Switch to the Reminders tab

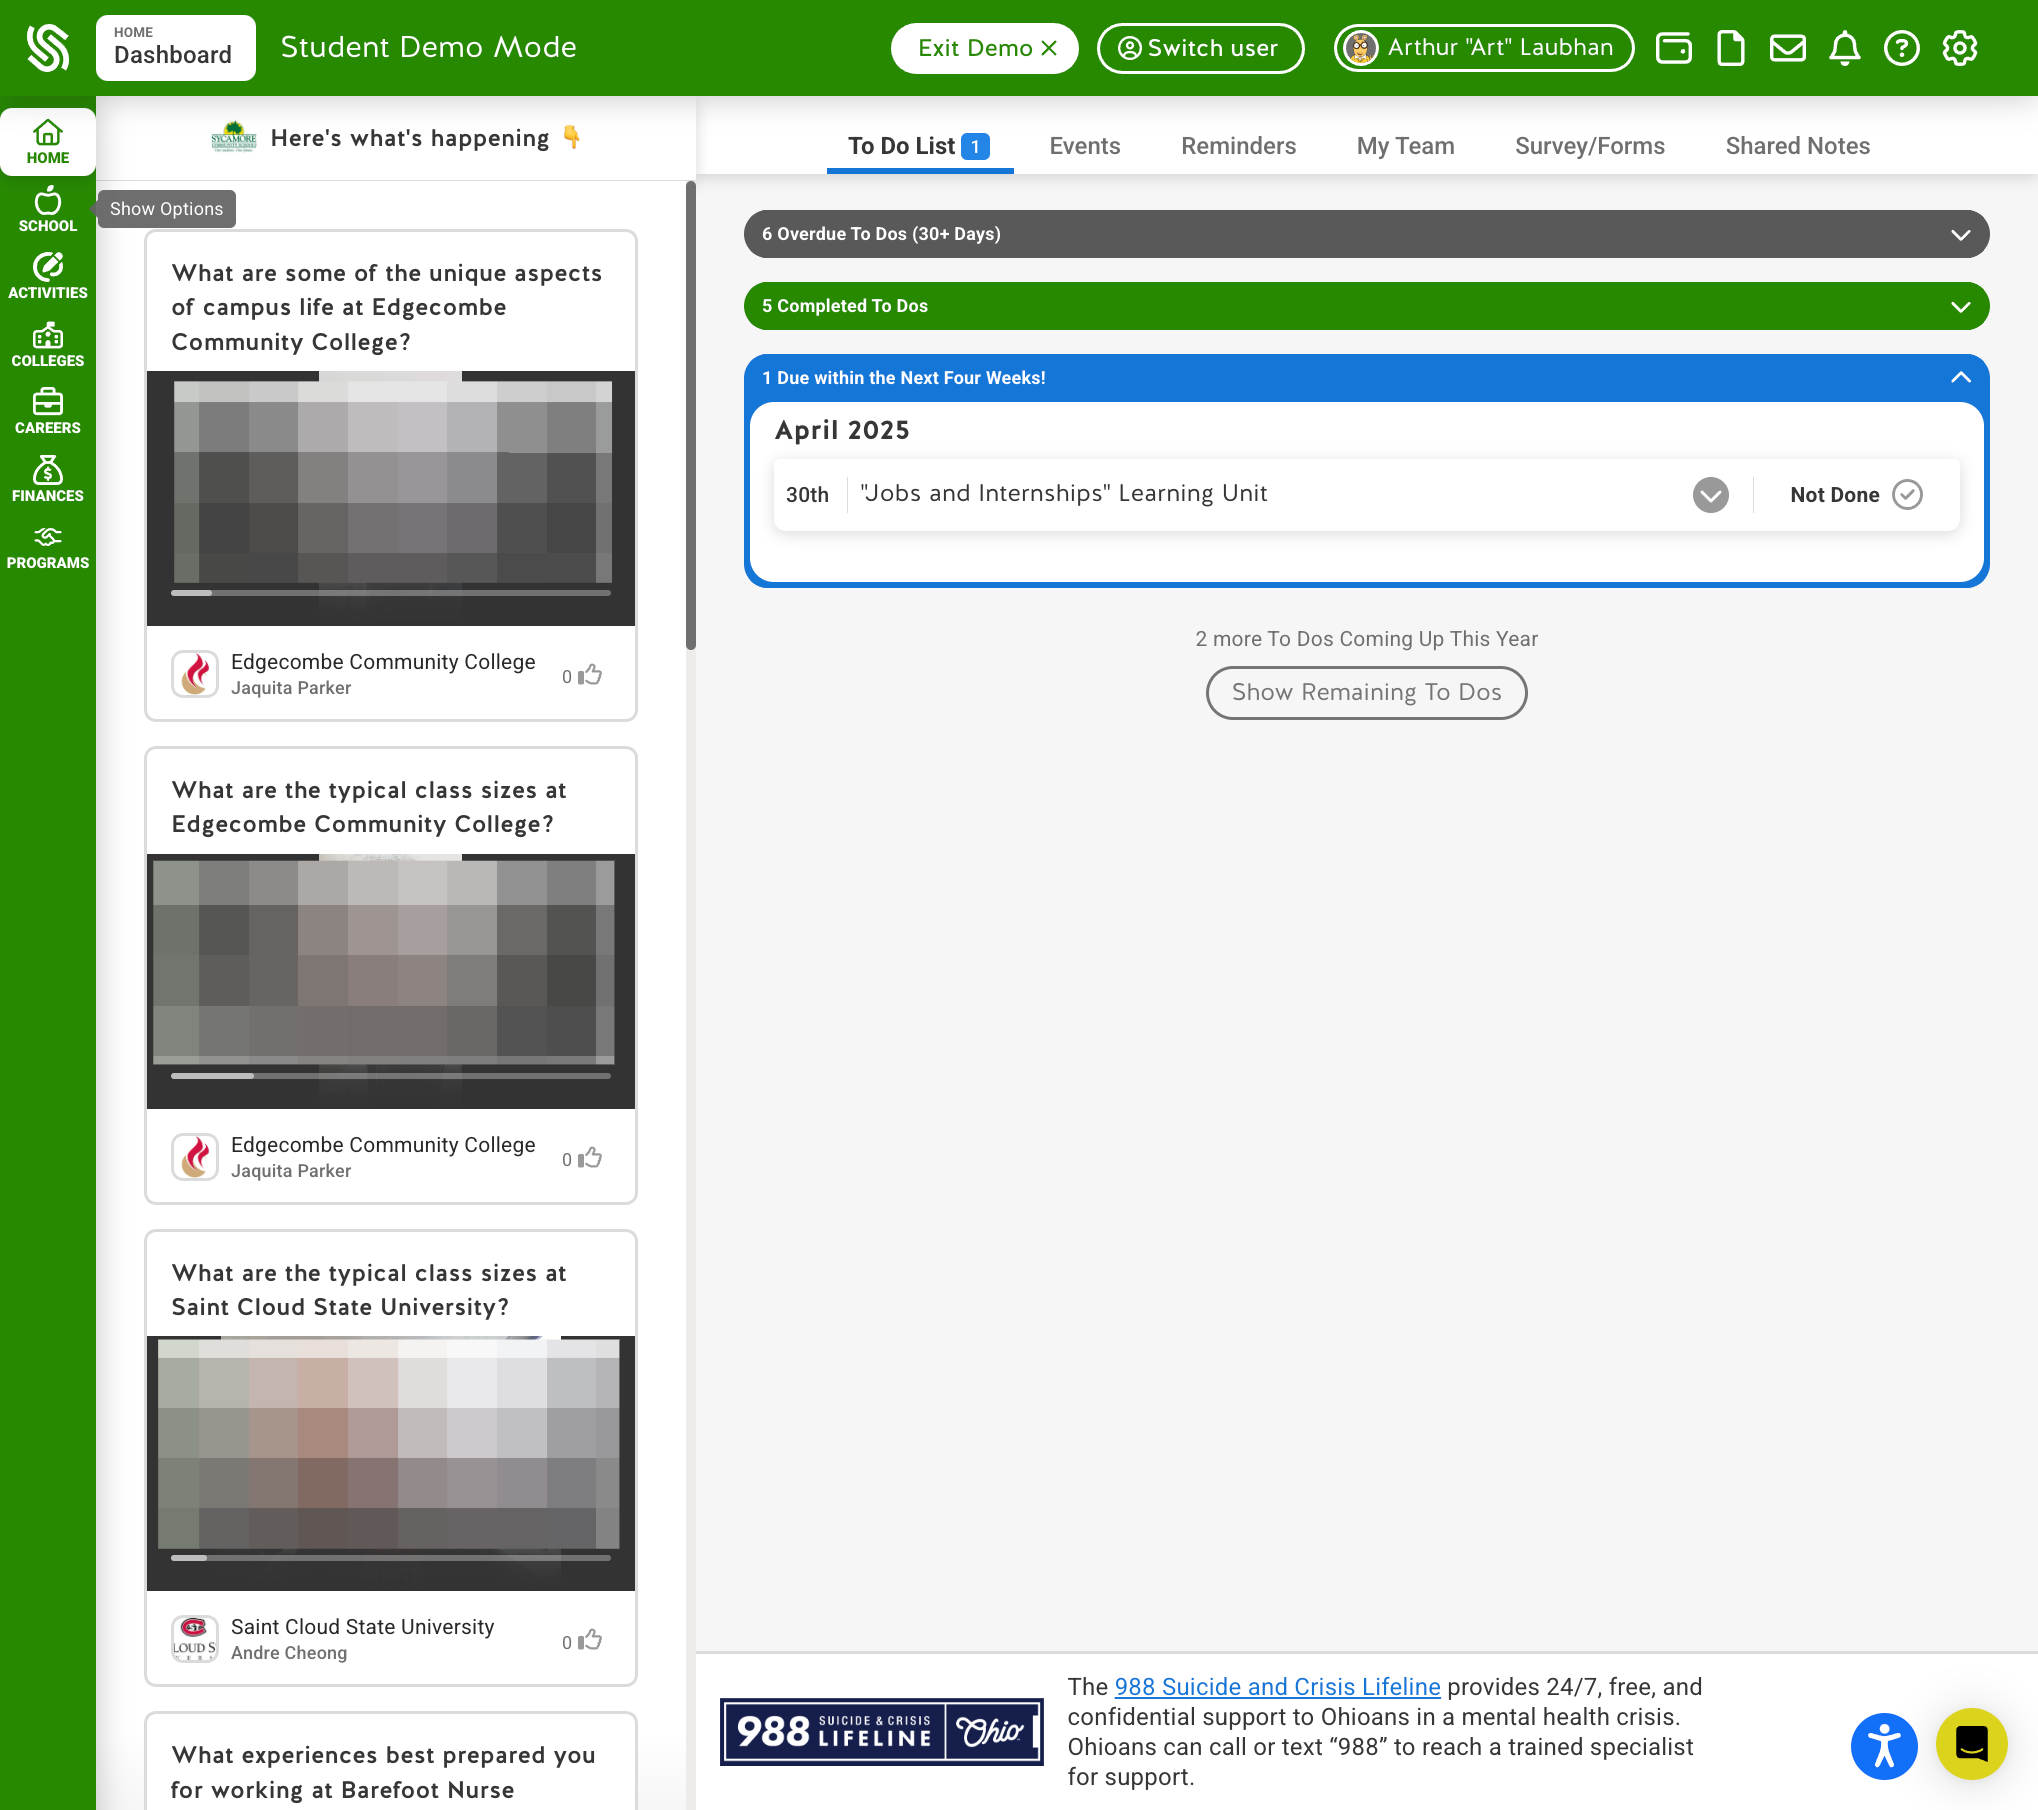[1238, 146]
